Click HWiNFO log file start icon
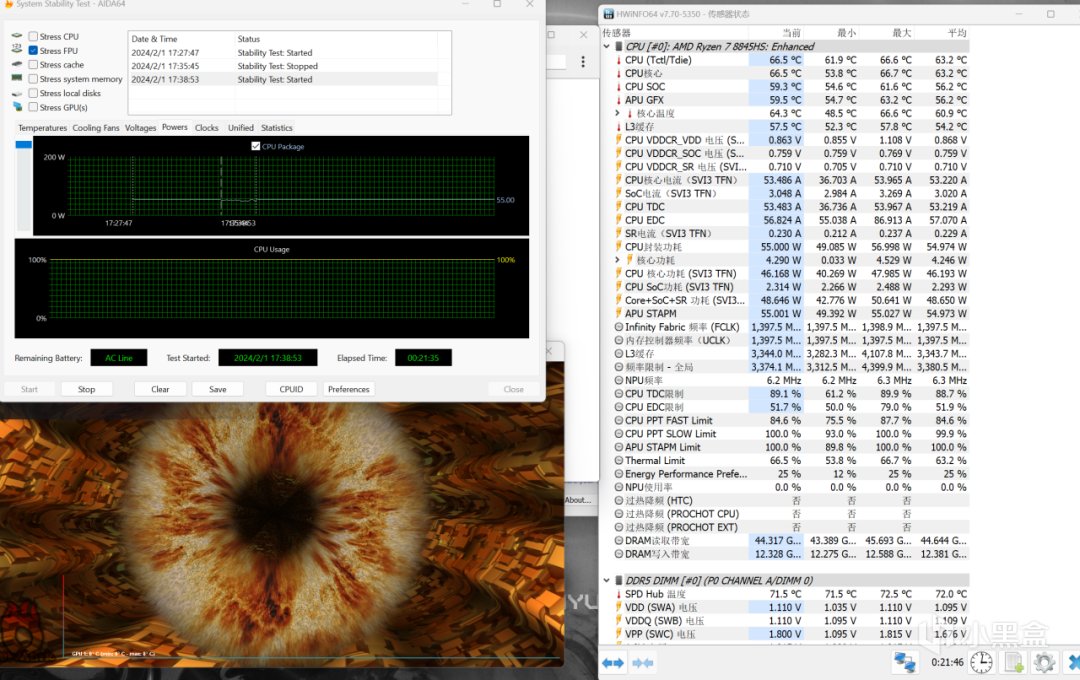 [1014, 662]
